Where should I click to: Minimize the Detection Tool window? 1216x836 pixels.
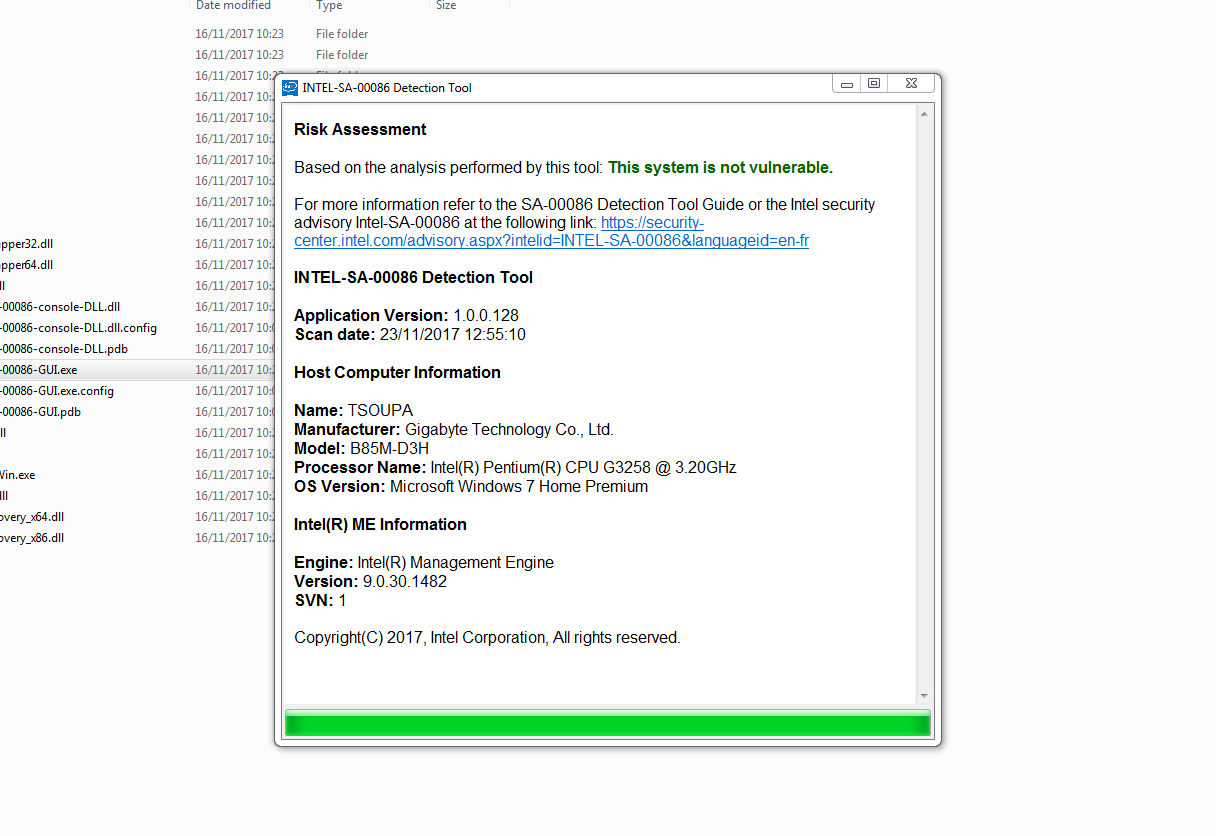point(846,84)
